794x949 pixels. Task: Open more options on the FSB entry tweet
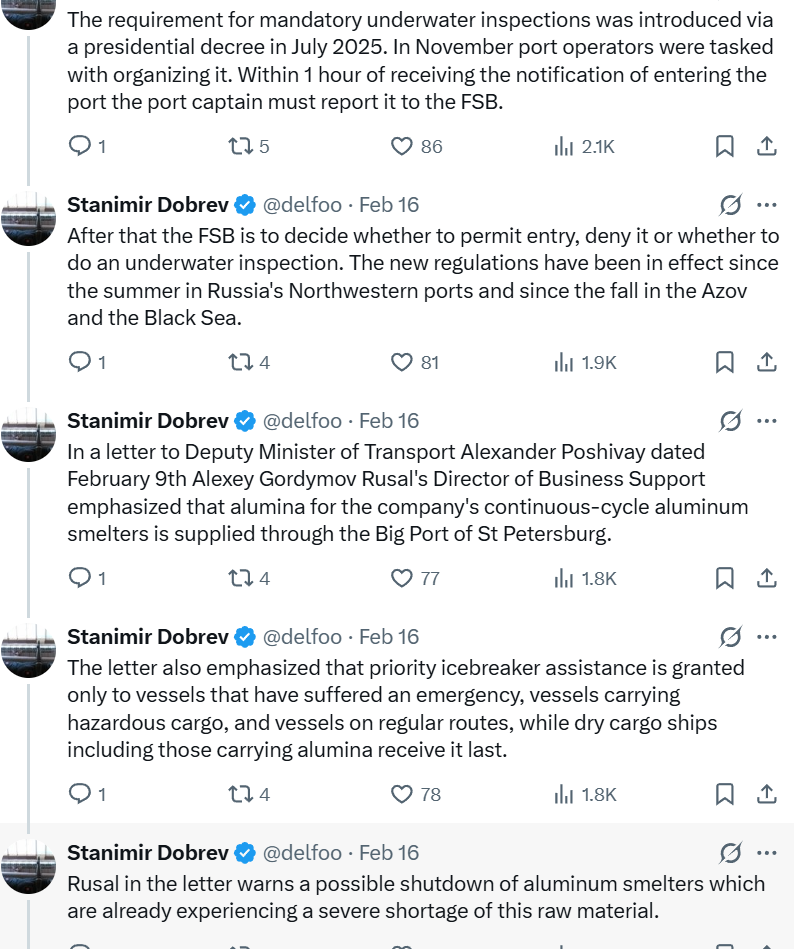(767, 205)
